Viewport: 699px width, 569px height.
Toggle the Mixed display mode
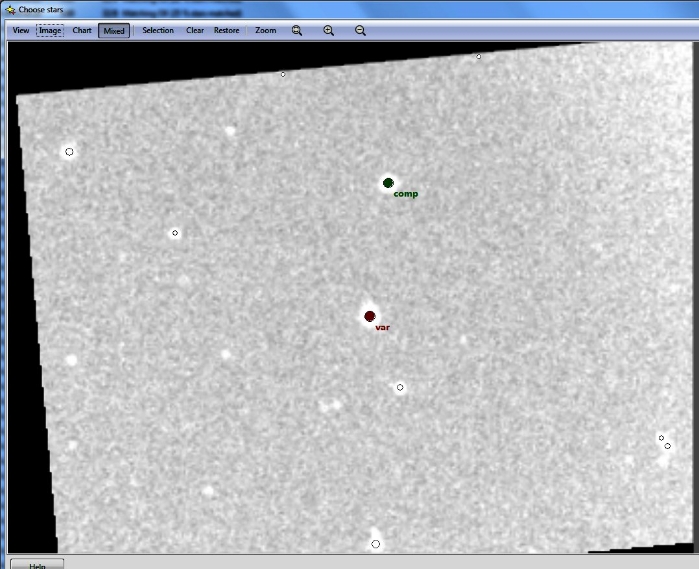point(114,30)
